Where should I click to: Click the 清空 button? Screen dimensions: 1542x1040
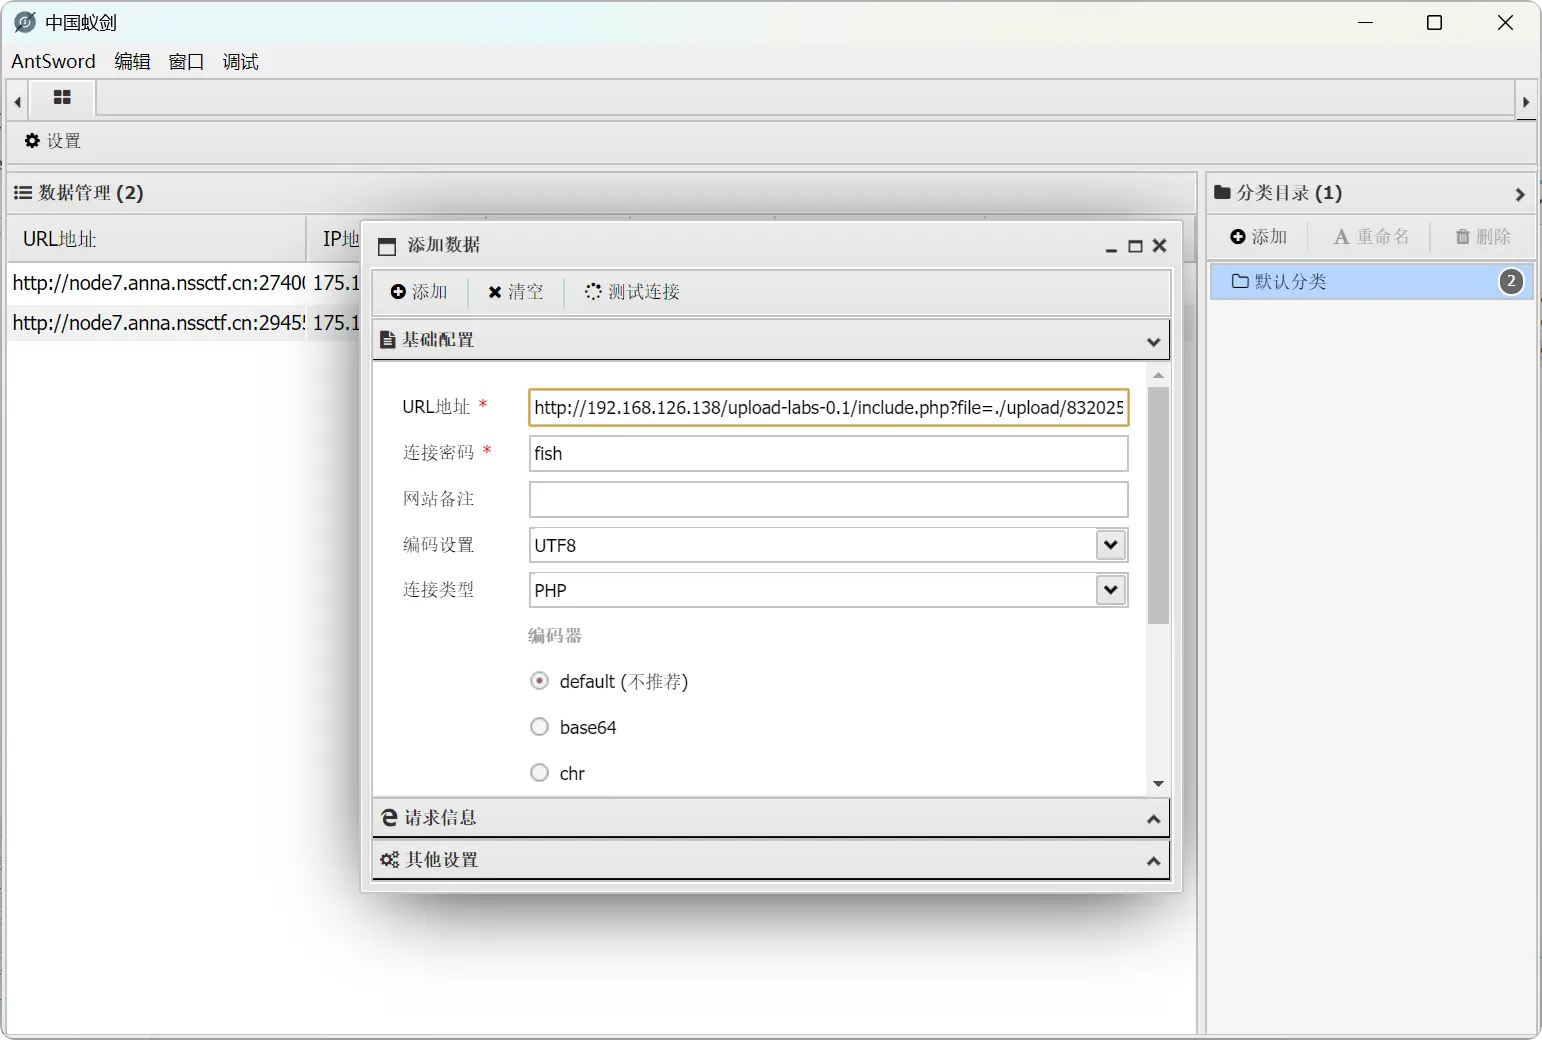[x=516, y=292]
